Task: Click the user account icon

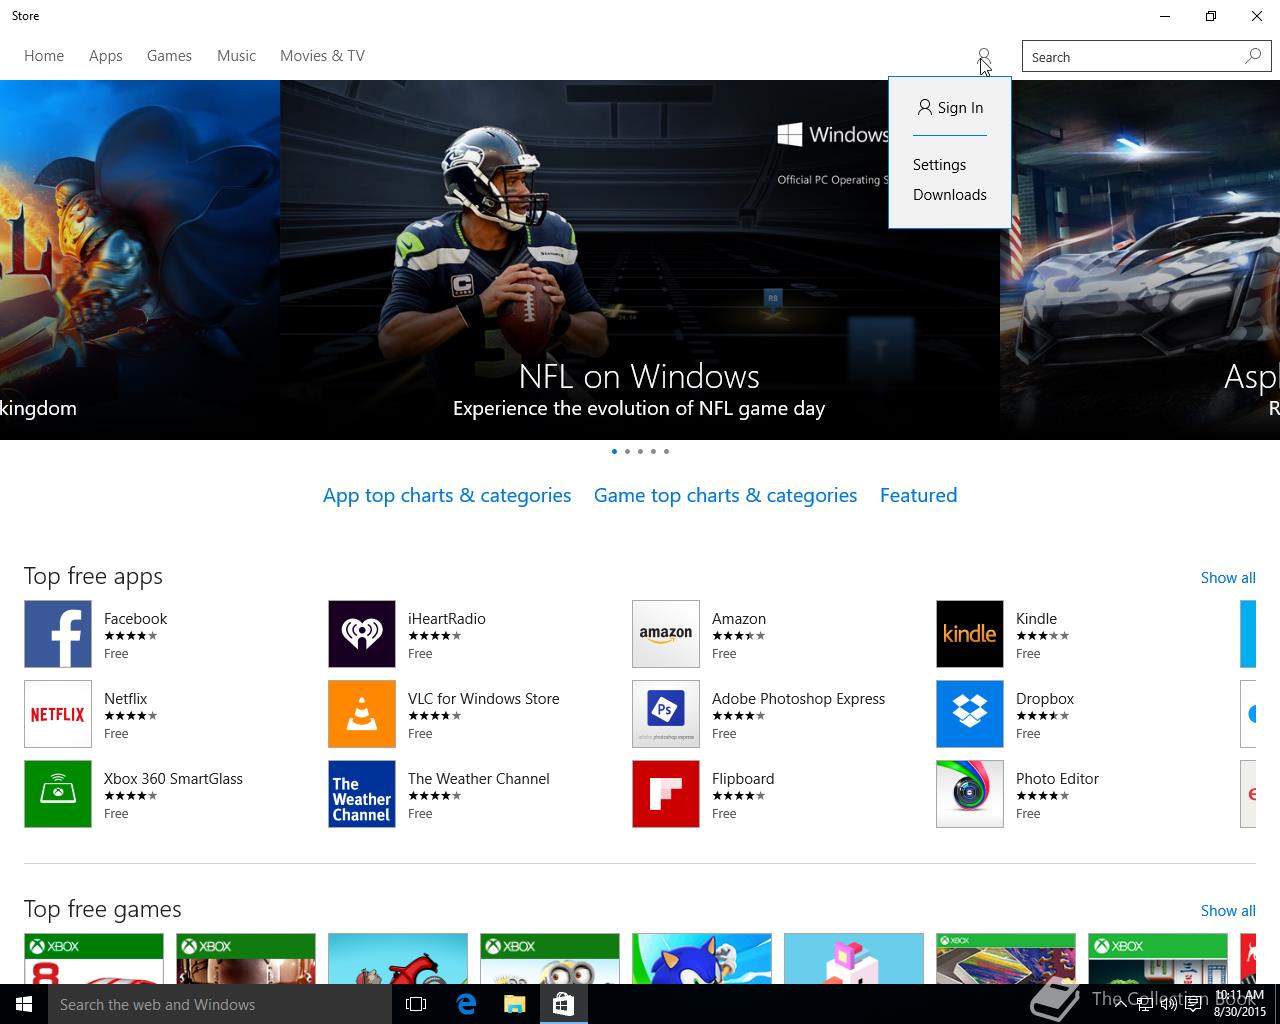Action: (984, 56)
